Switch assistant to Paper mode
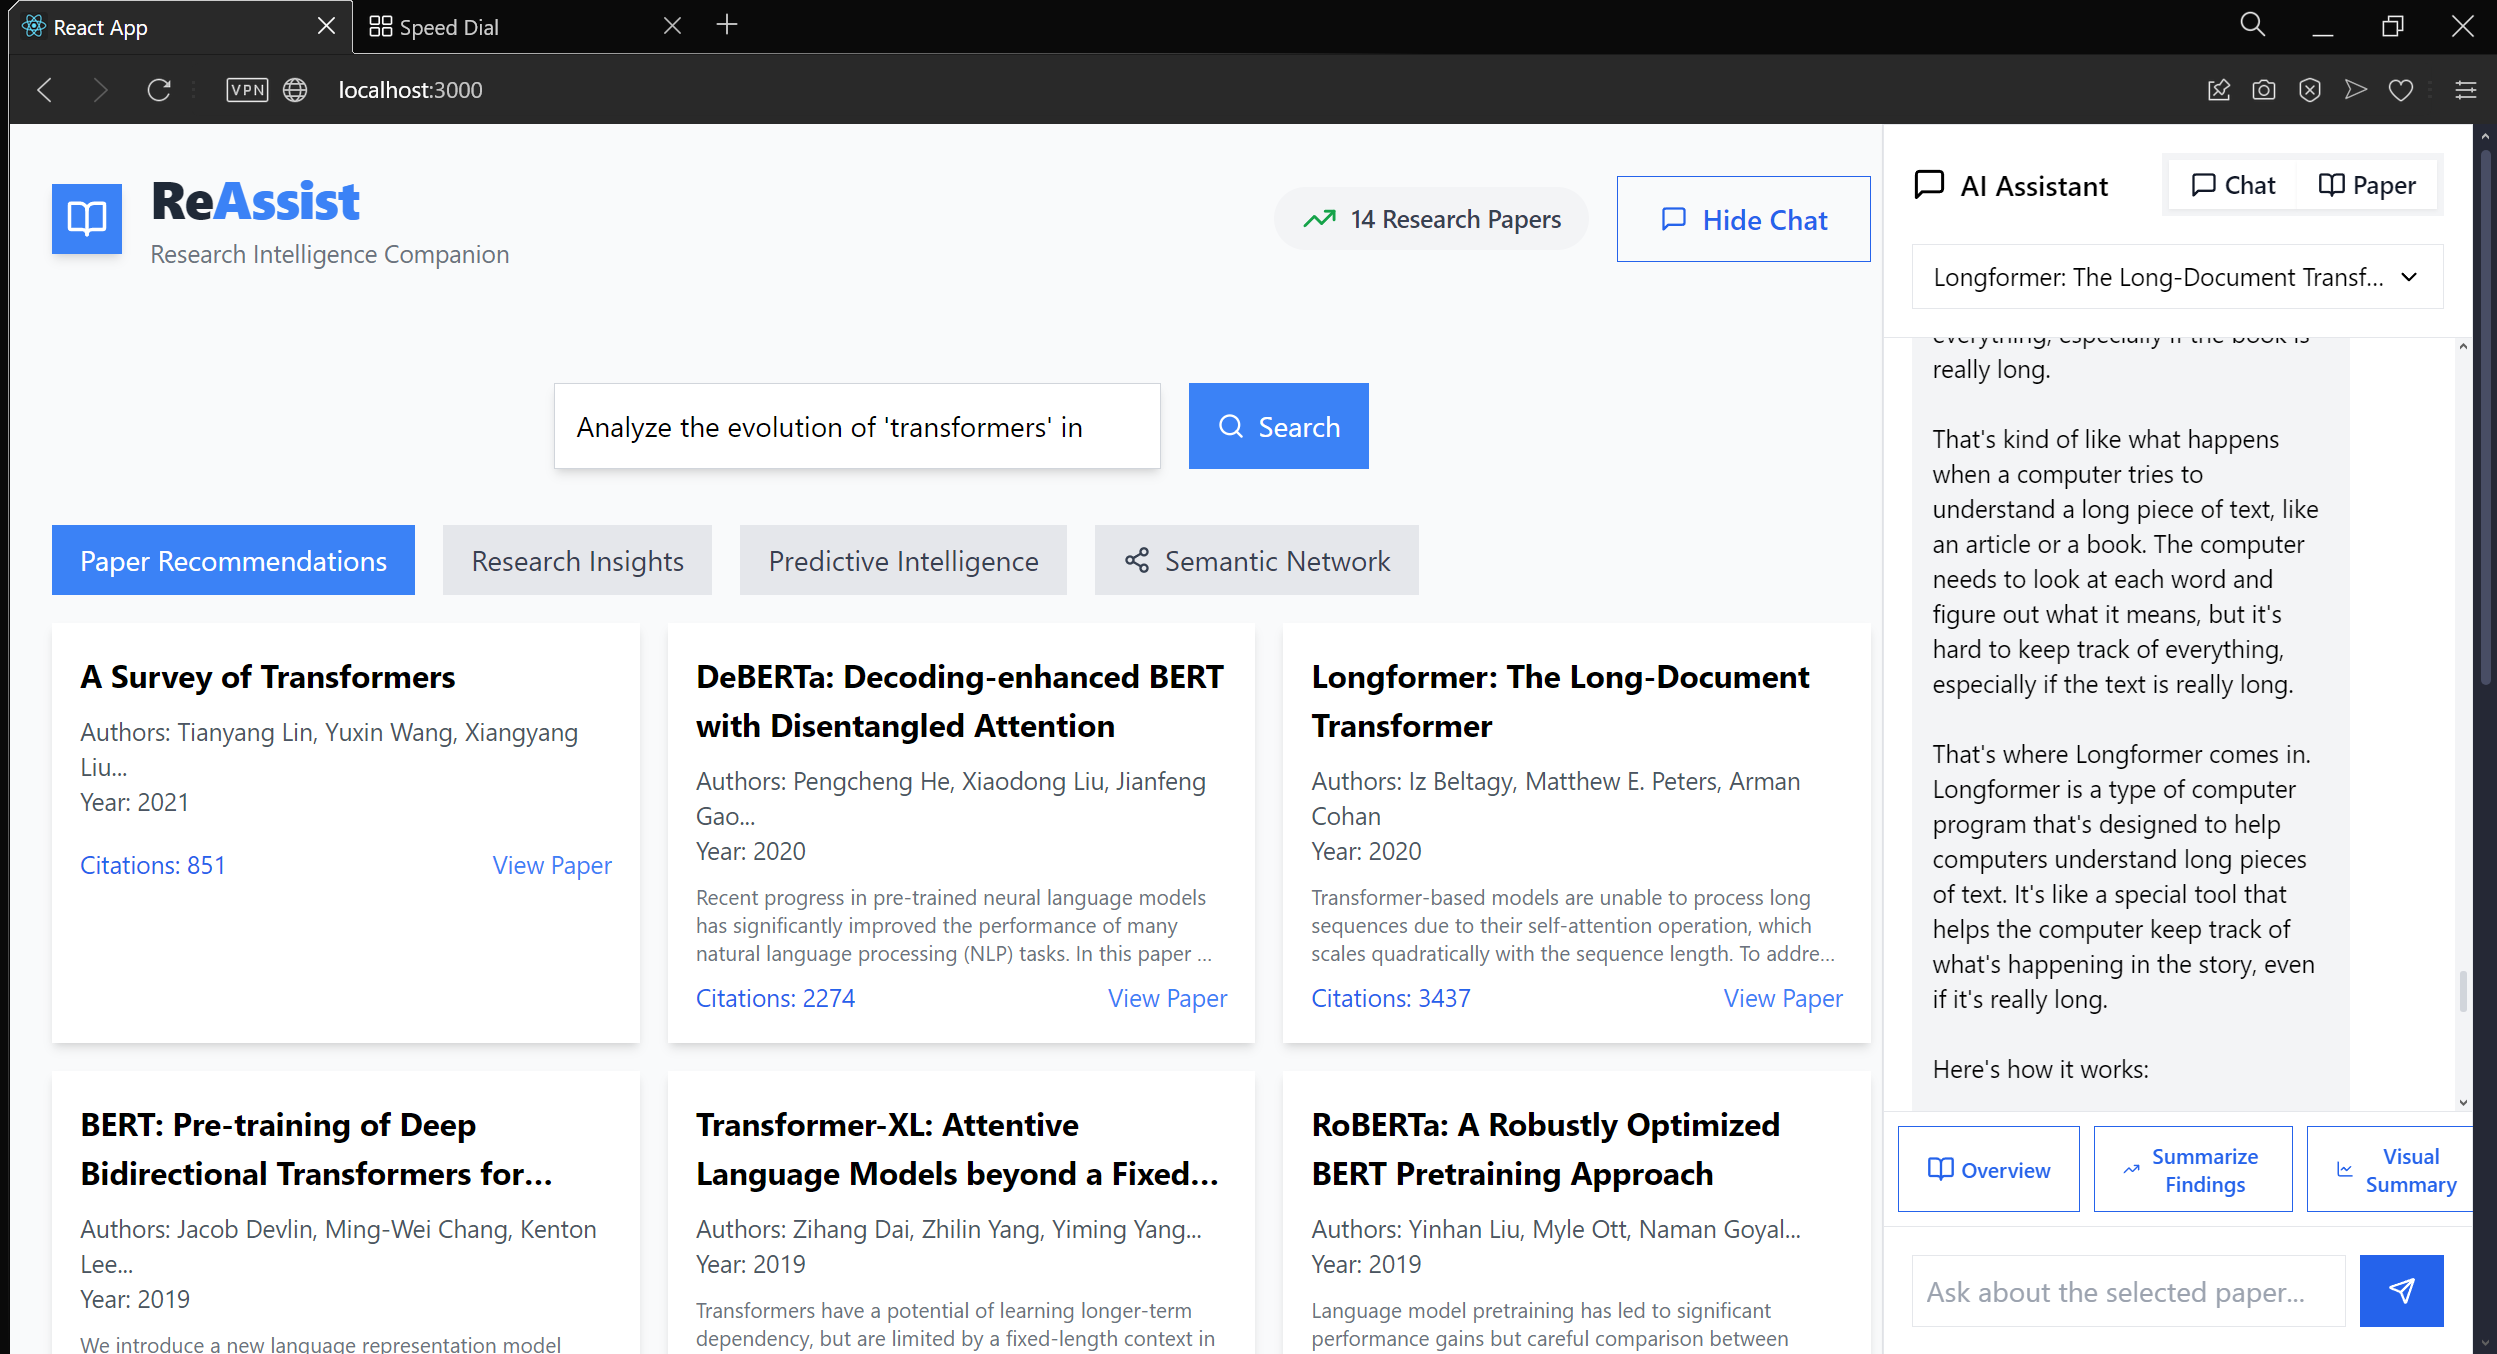Image resolution: width=2497 pixels, height=1354 pixels. point(2366,185)
